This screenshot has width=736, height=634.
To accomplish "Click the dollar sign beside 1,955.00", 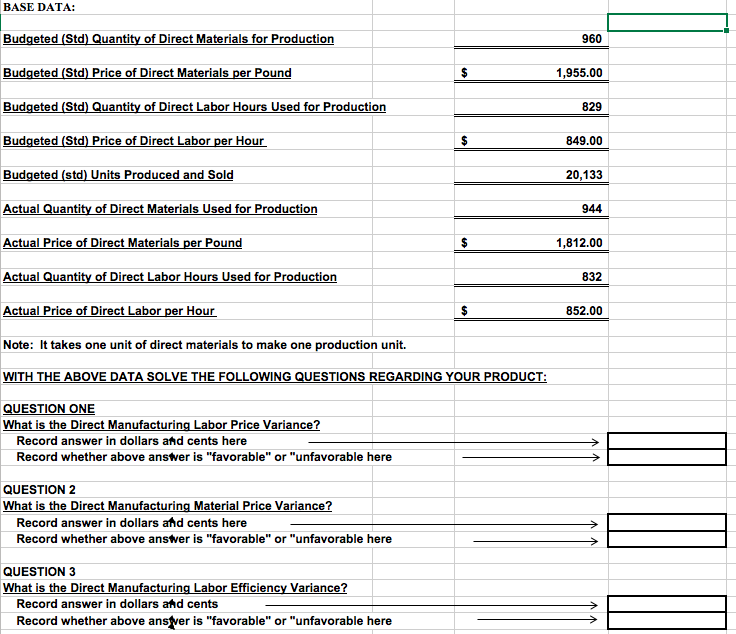I will tap(464, 73).
